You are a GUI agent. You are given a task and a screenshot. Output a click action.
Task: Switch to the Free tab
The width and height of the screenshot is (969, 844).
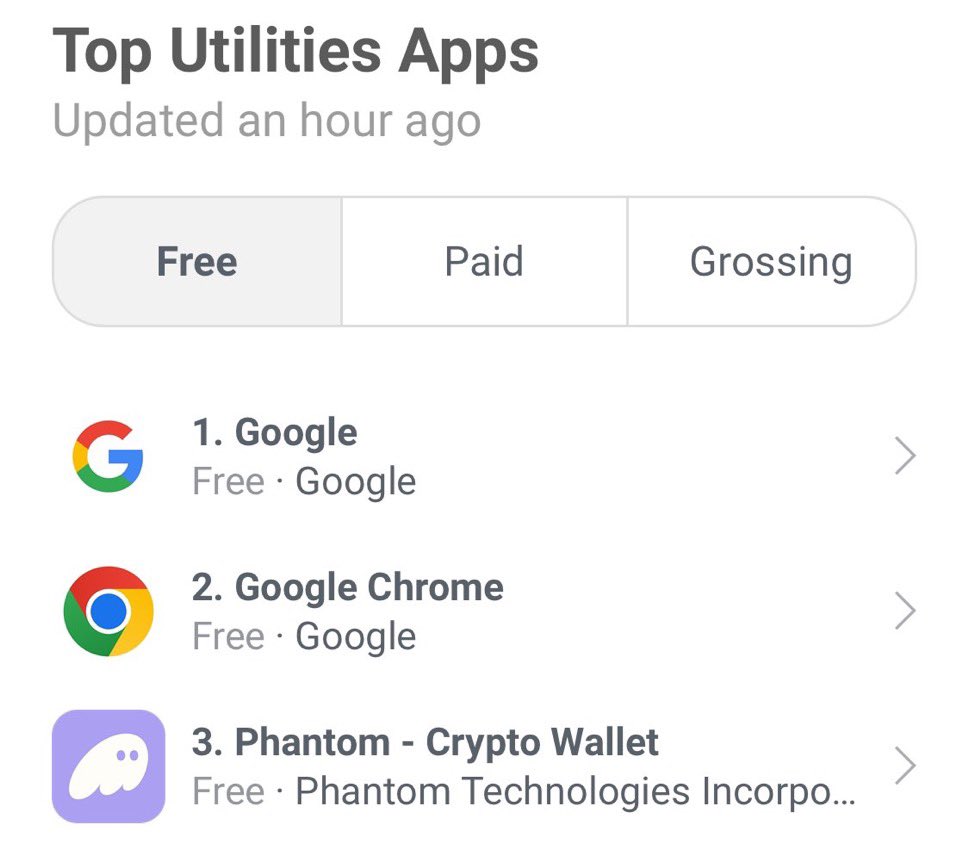pyautogui.click(x=197, y=261)
